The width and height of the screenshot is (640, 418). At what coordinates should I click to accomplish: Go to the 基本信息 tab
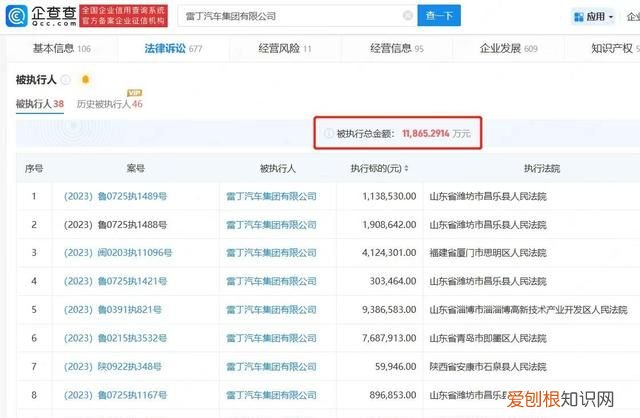(61, 47)
